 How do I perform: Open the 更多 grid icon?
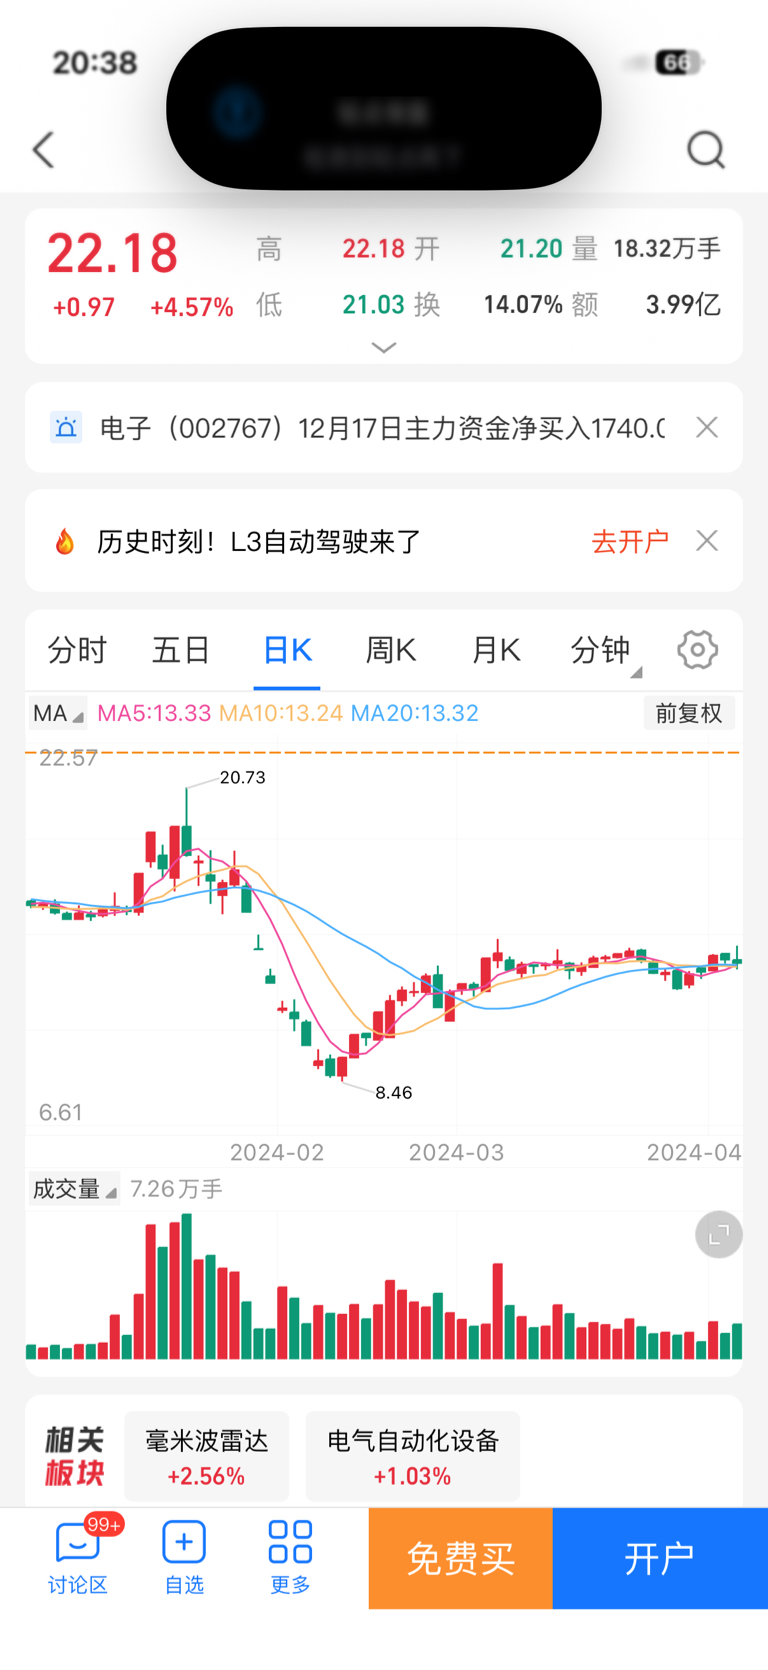point(290,1542)
